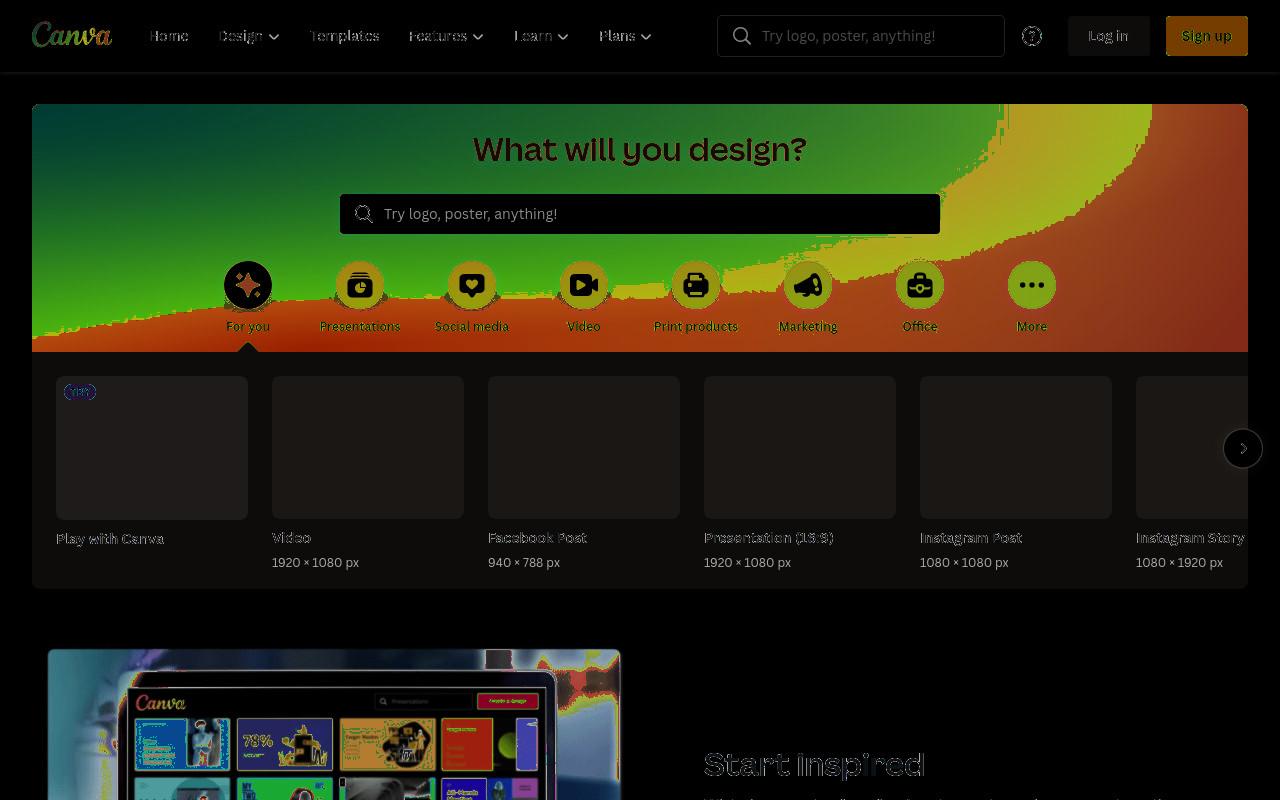Select the Social media heart icon

click(x=472, y=285)
